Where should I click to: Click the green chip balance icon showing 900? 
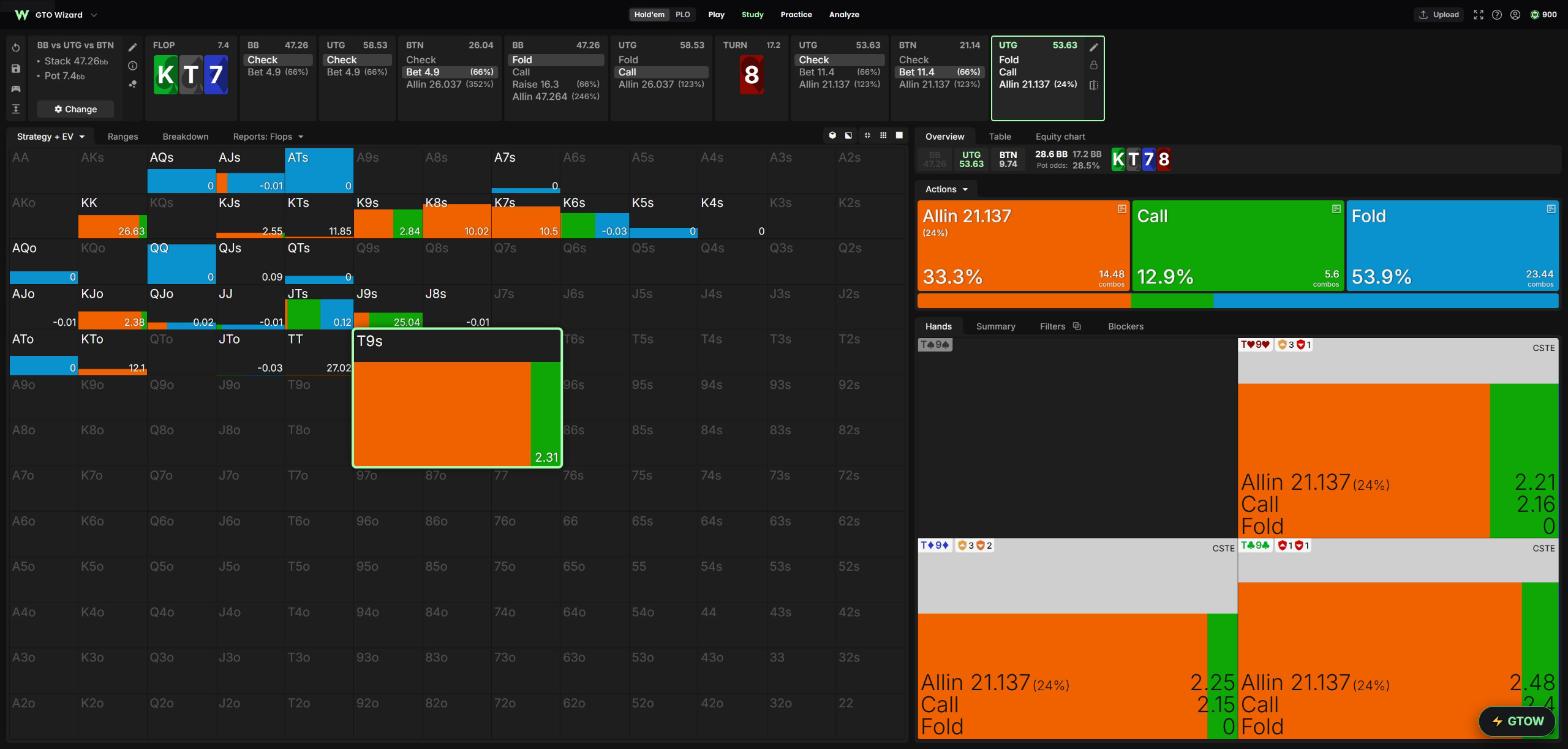[1535, 15]
